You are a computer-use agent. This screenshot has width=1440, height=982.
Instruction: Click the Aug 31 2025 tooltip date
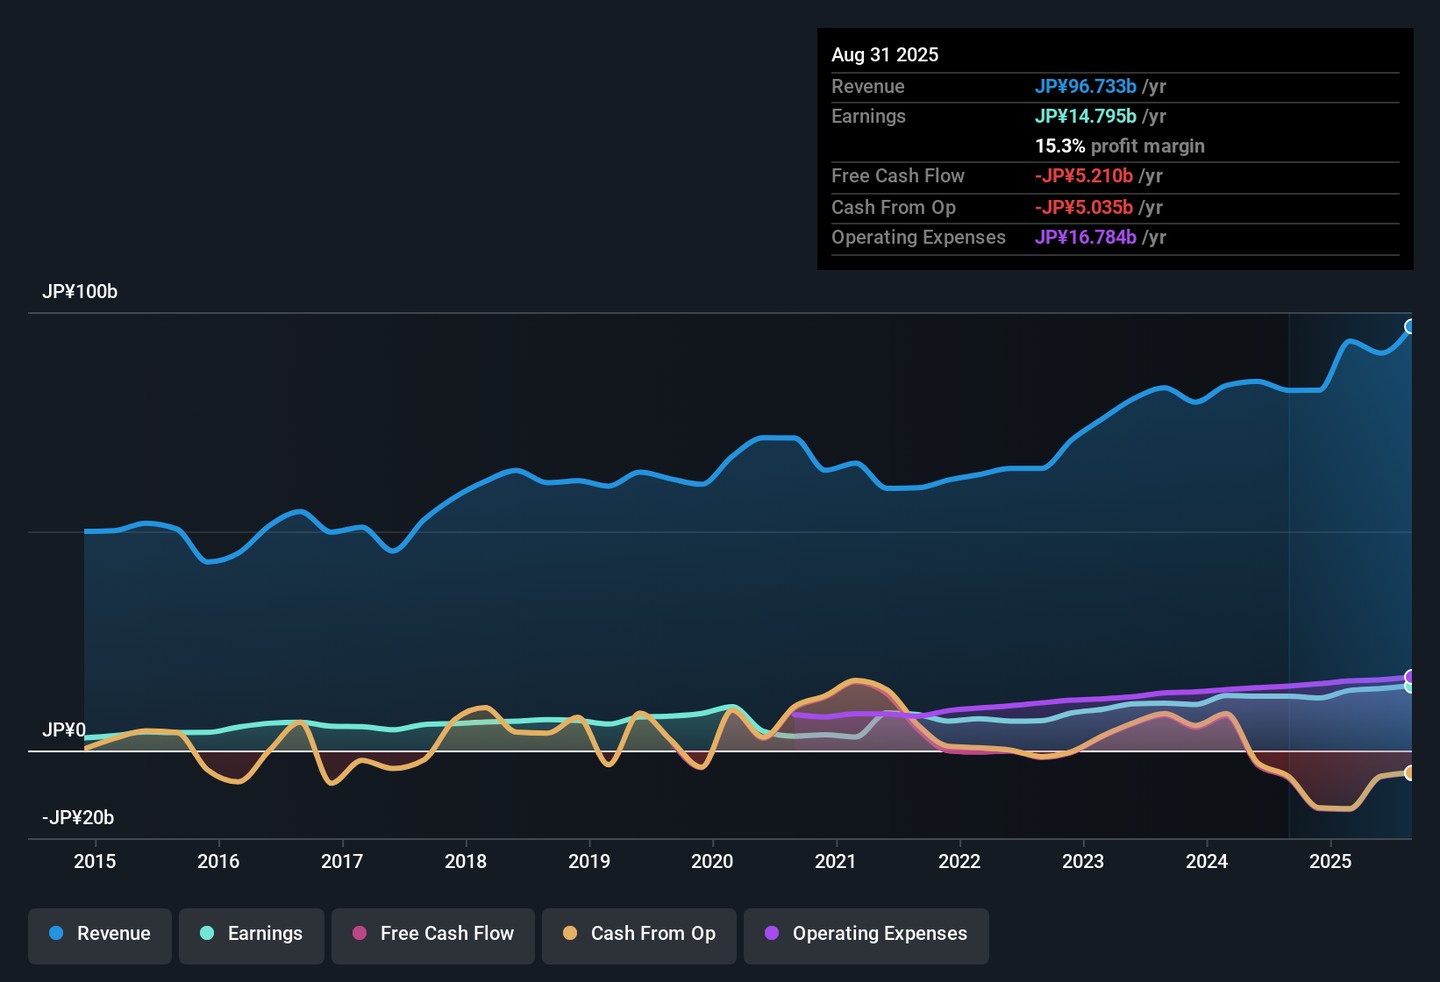pyautogui.click(x=885, y=55)
